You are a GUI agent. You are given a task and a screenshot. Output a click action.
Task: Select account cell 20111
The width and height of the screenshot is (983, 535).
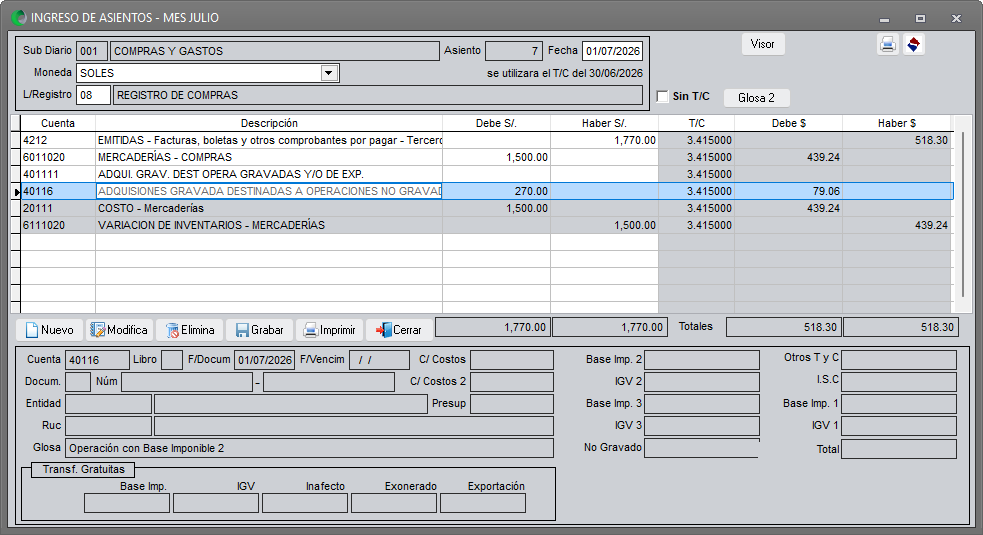click(58, 208)
